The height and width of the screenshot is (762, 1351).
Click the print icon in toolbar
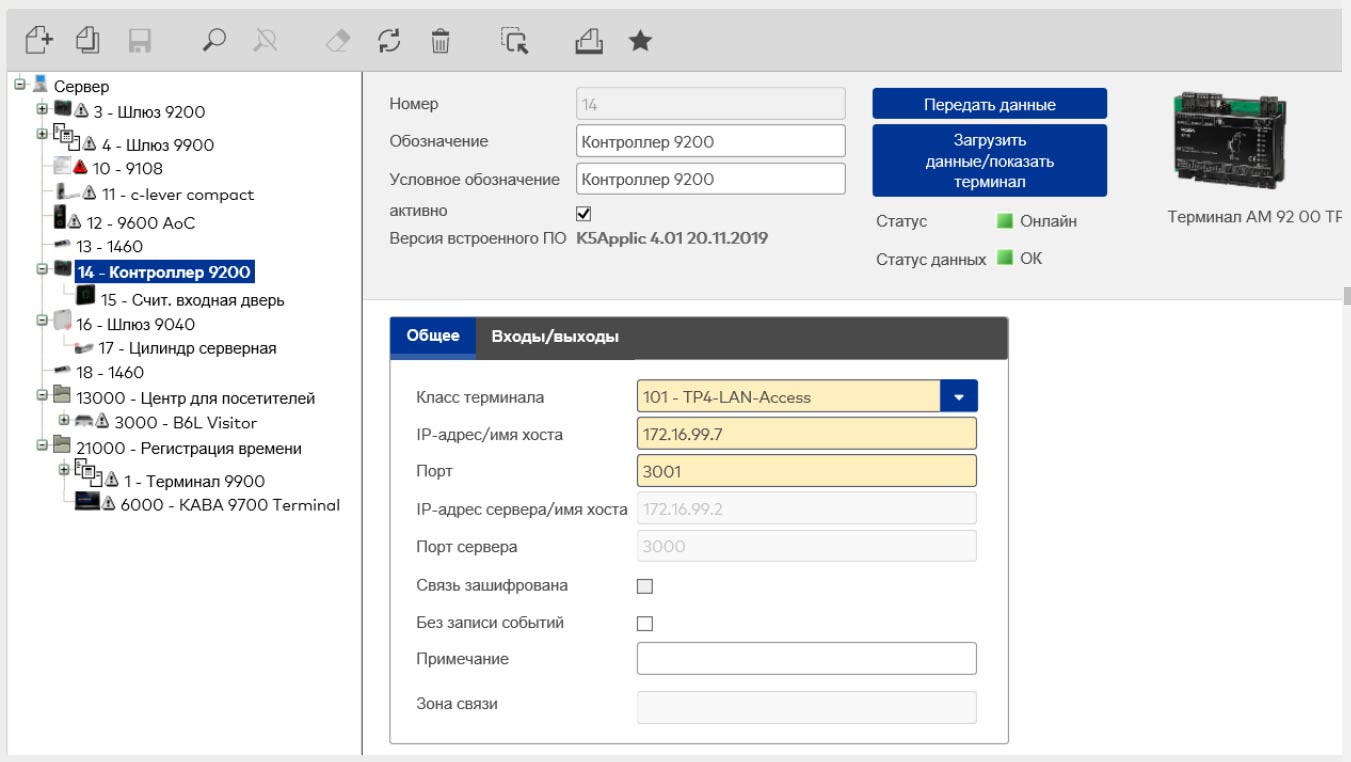pyautogui.click(x=589, y=40)
